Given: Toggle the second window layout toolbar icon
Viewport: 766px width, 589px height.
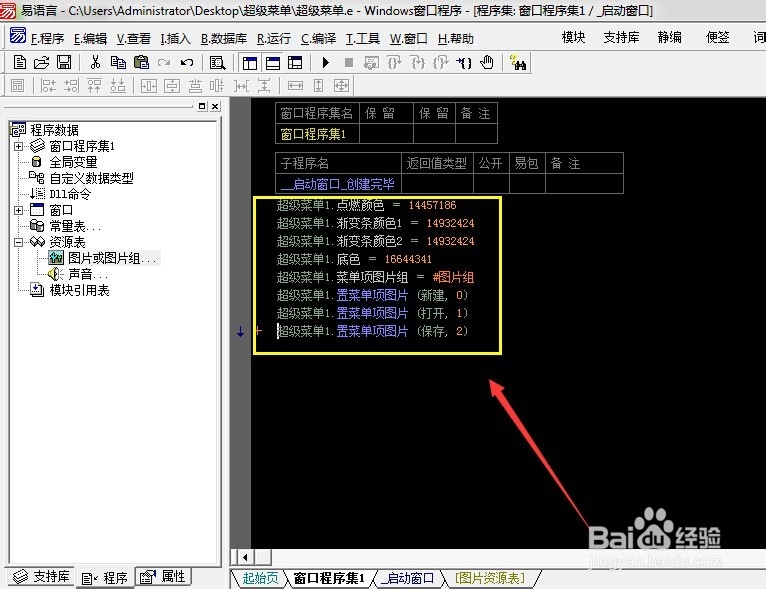Looking at the screenshot, I should (x=273, y=63).
